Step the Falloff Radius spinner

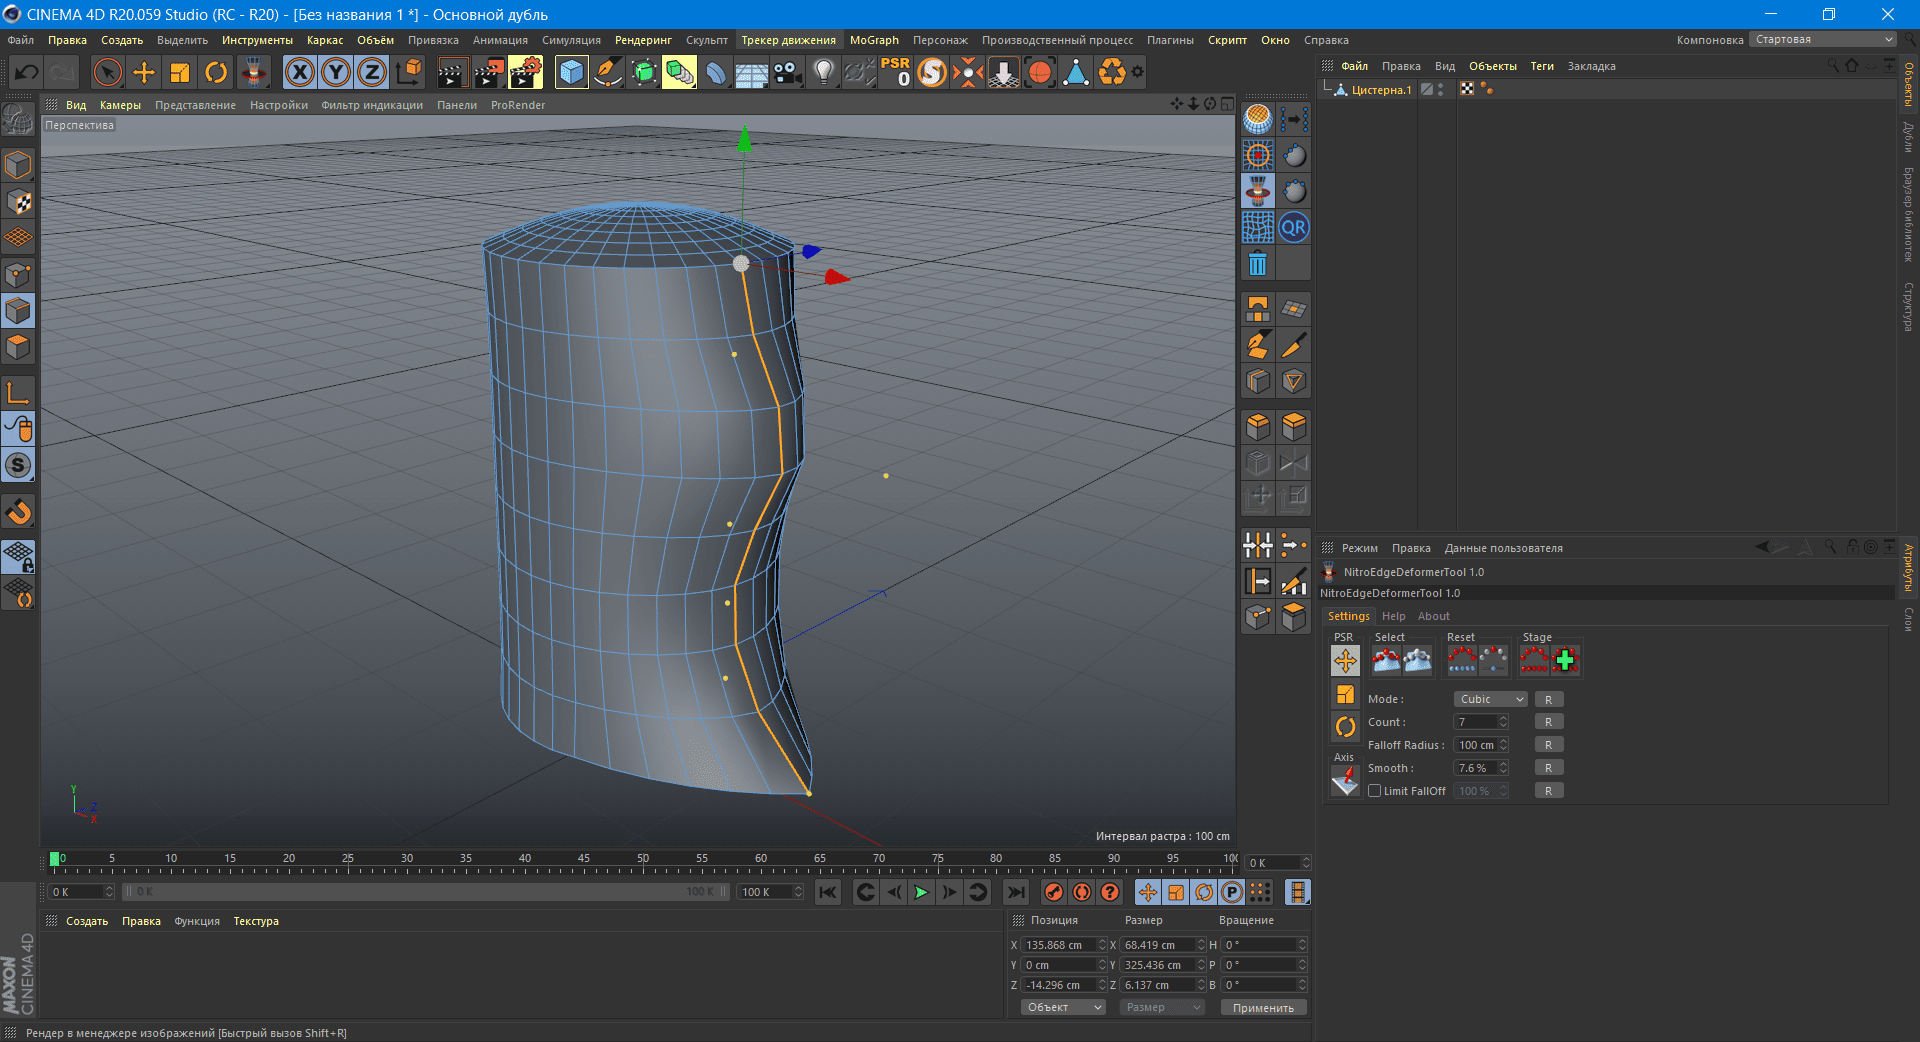point(1503,745)
